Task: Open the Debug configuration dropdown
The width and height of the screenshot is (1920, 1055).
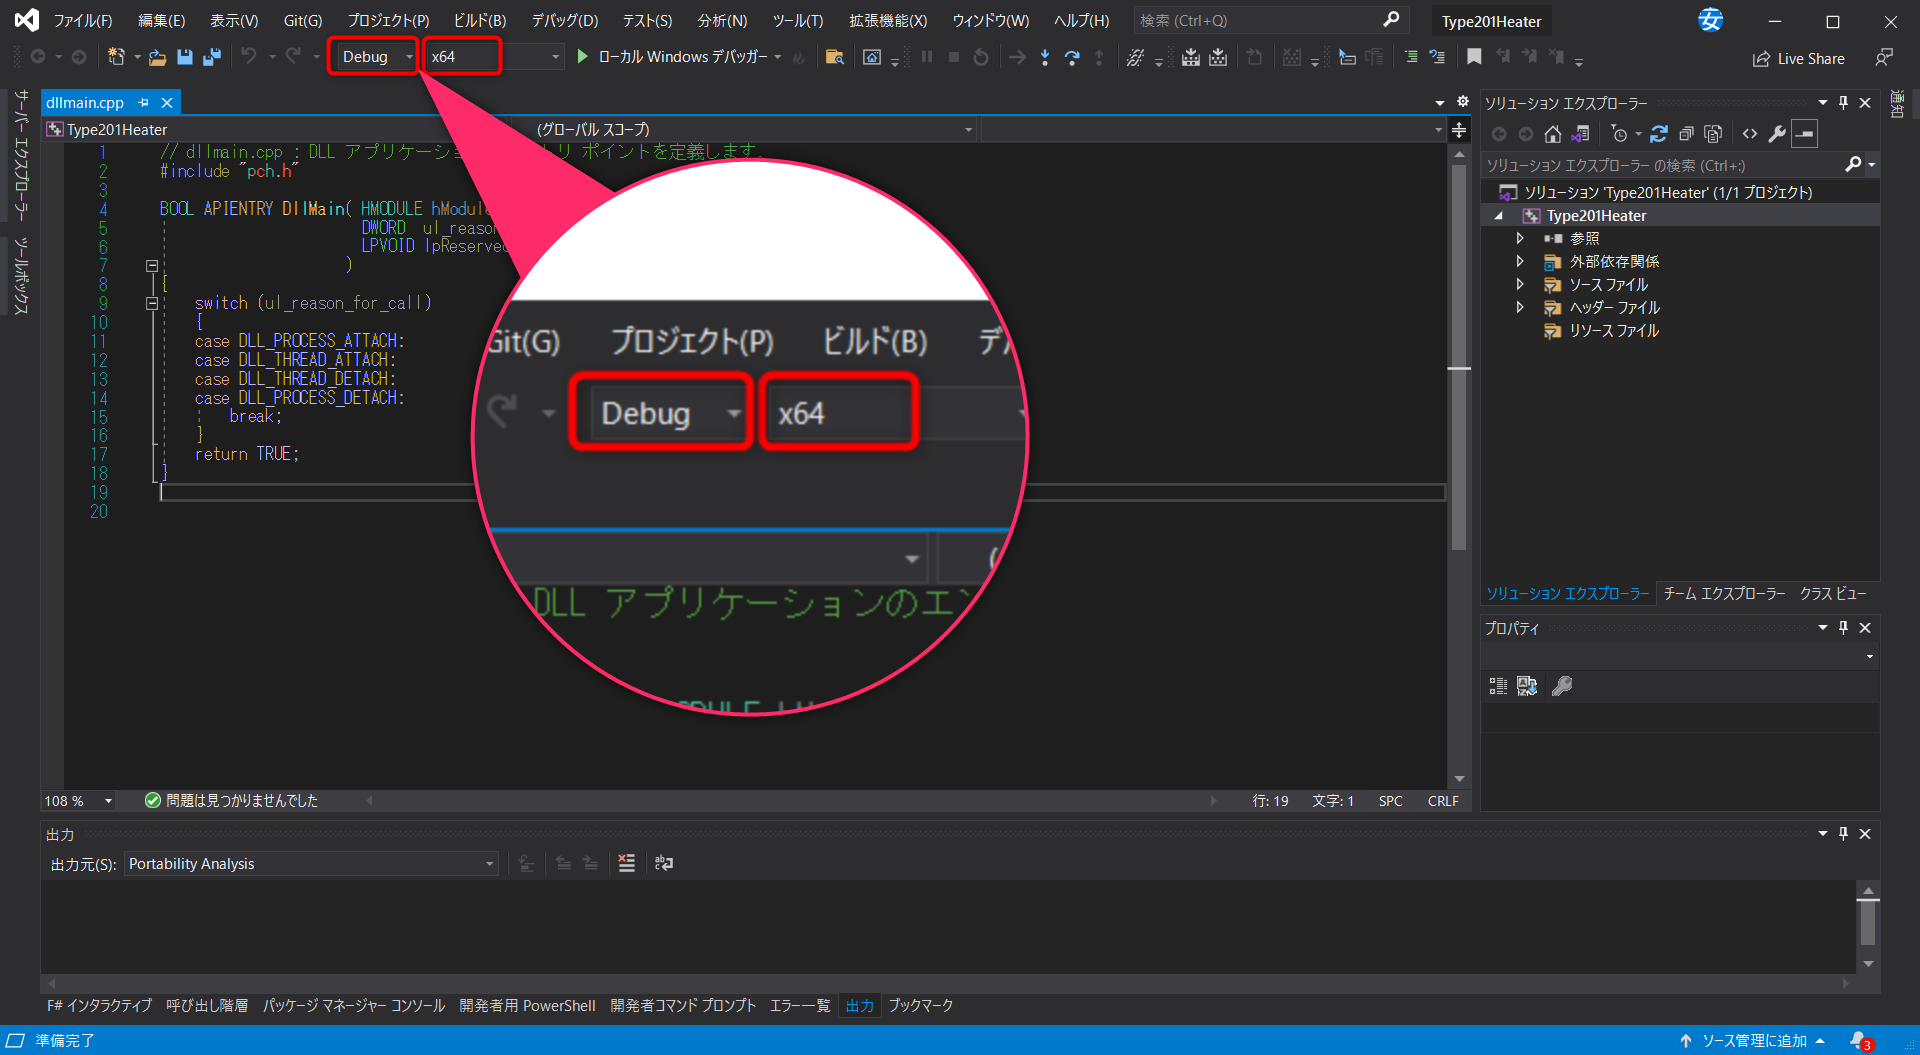Action: 377,57
